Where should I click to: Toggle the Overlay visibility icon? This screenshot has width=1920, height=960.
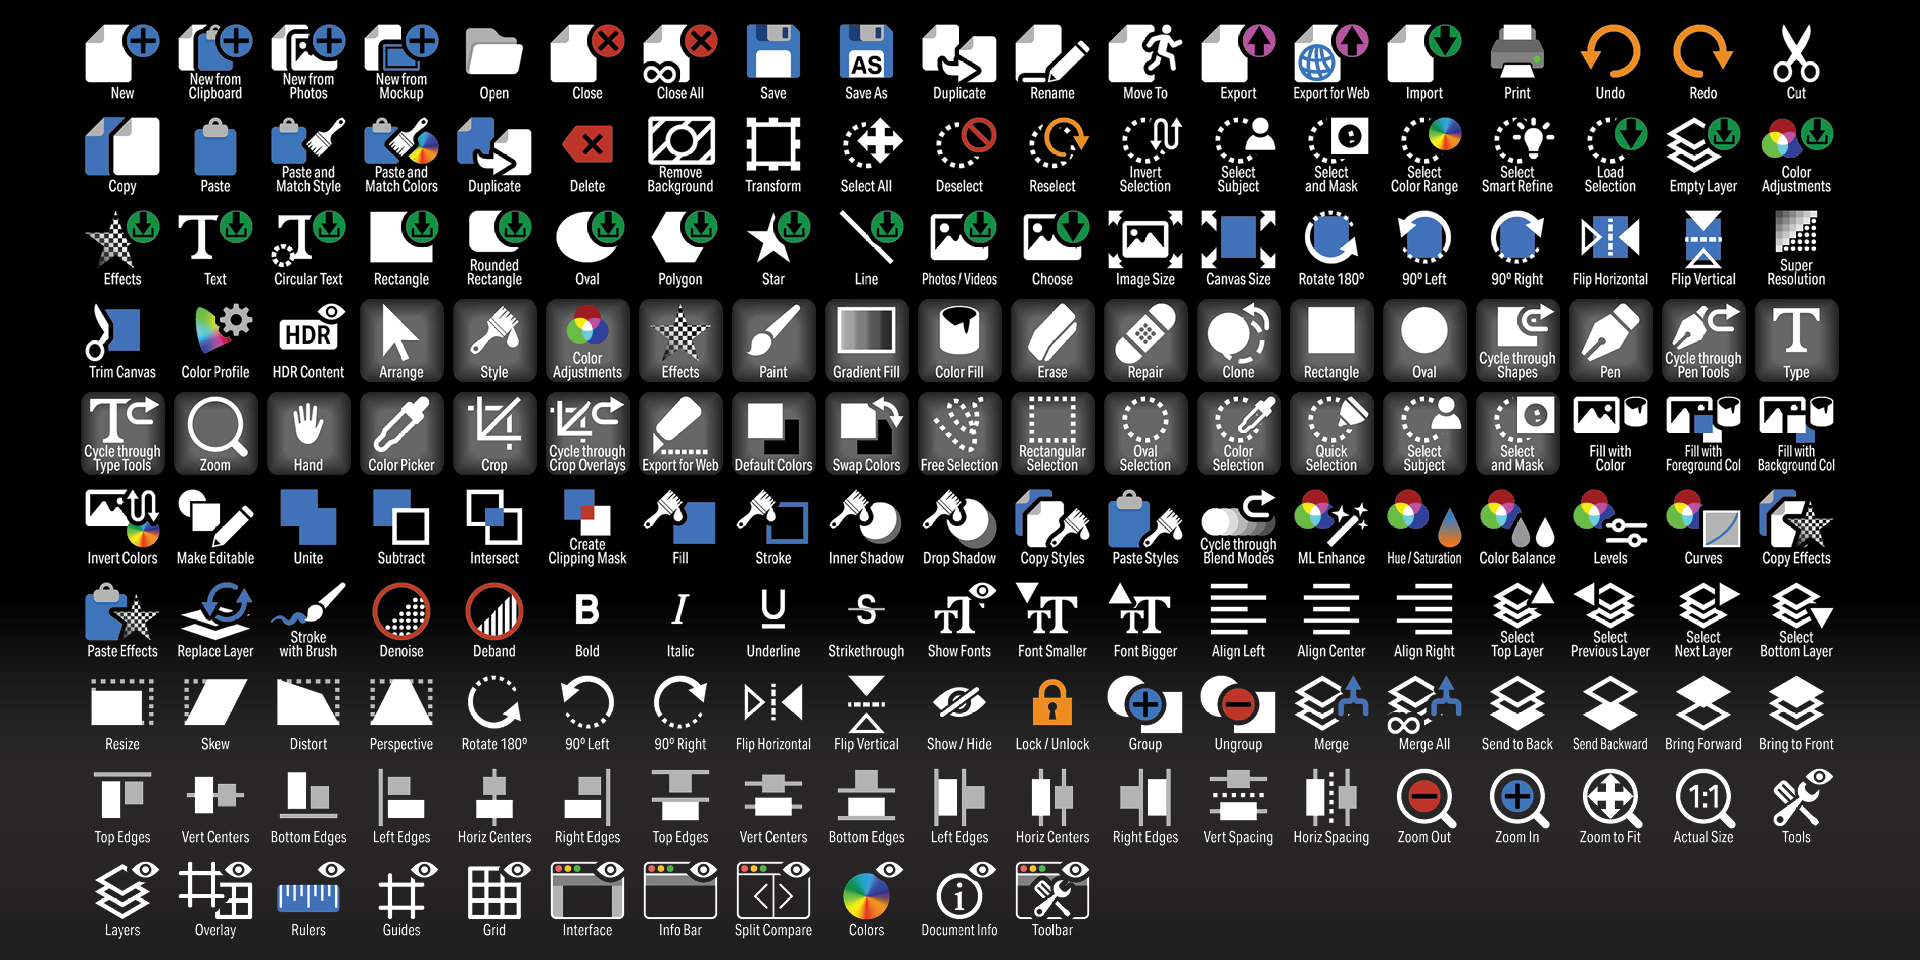[215, 889]
